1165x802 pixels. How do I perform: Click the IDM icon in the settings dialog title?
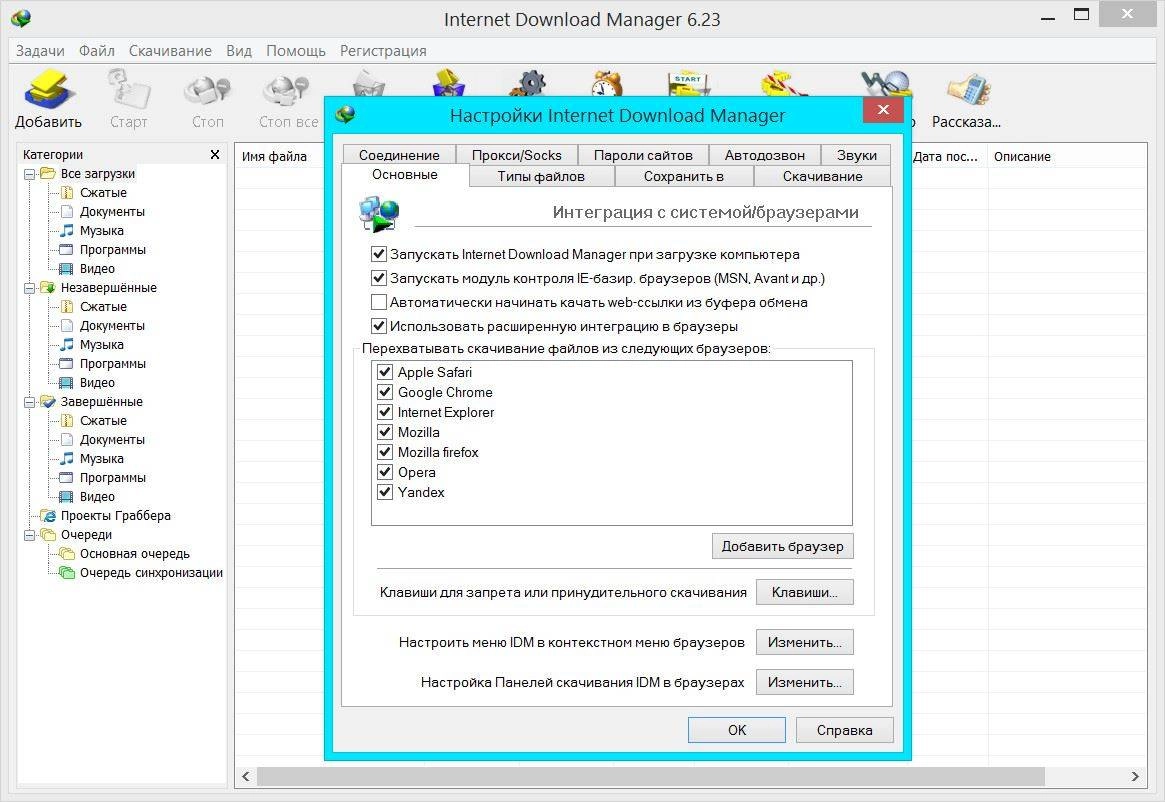coord(345,114)
